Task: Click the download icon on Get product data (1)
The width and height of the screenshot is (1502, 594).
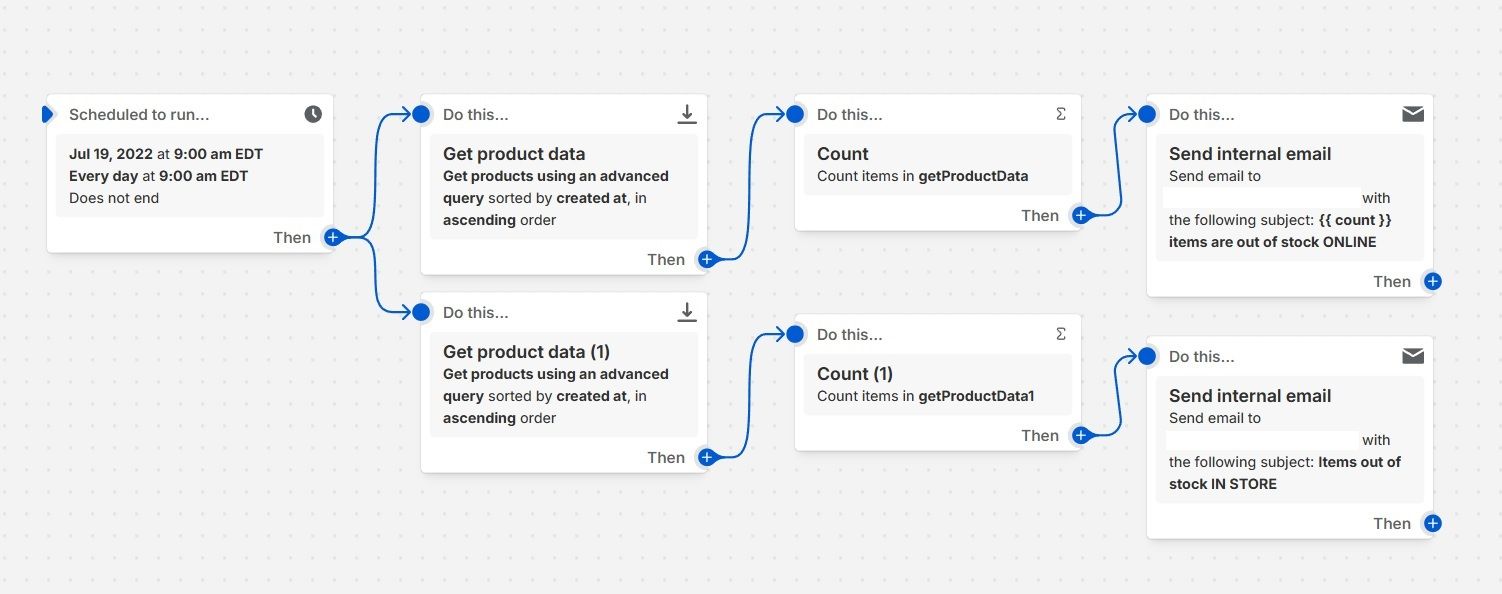Action: click(687, 312)
